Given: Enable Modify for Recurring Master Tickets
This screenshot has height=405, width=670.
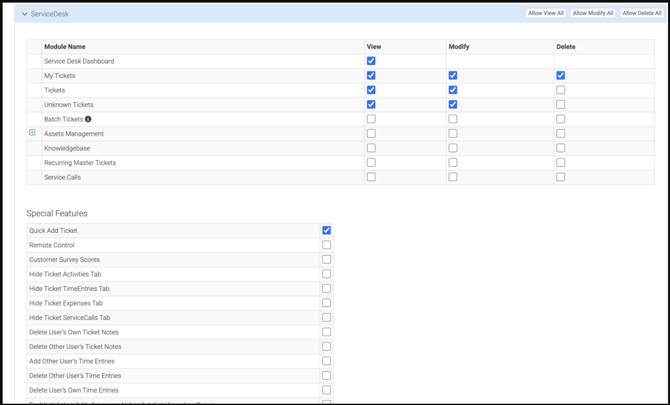Looking at the screenshot, I should [453, 163].
